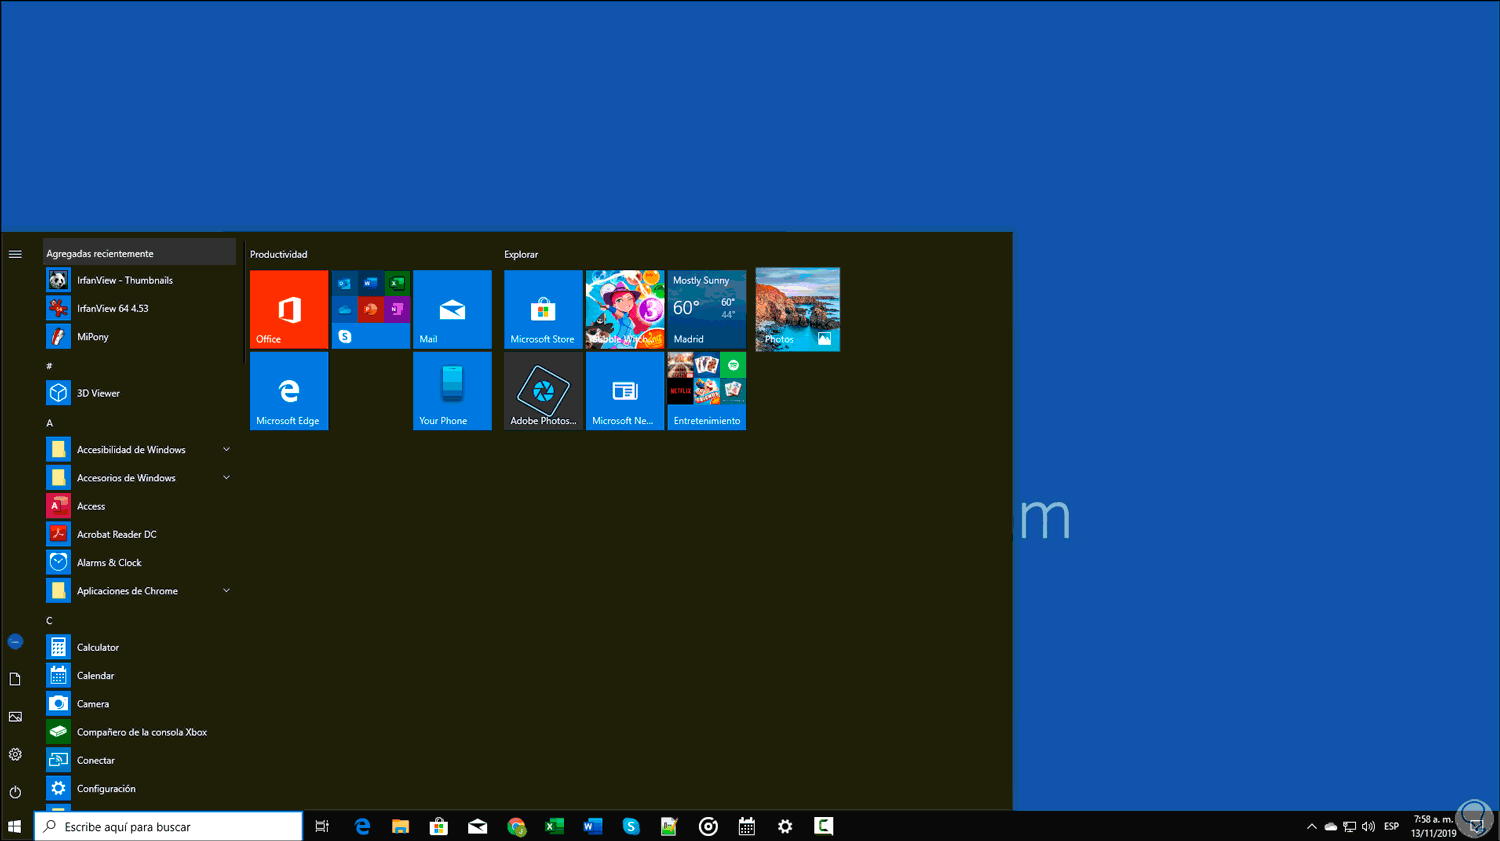Image resolution: width=1500 pixels, height=841 pixels.
Task: Open Settings gear in the Start sidebar
Action: tap(15, 754)
